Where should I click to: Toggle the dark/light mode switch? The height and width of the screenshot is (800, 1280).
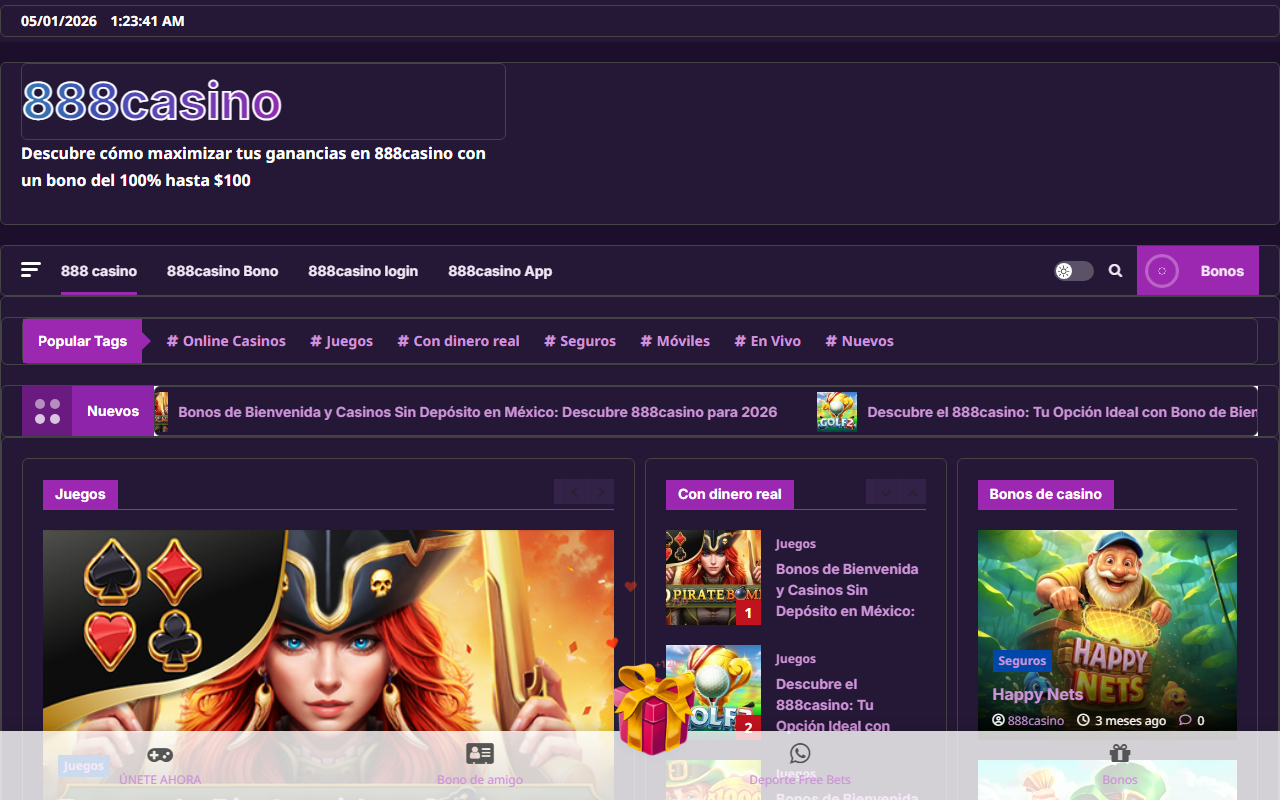[1074, 271]
